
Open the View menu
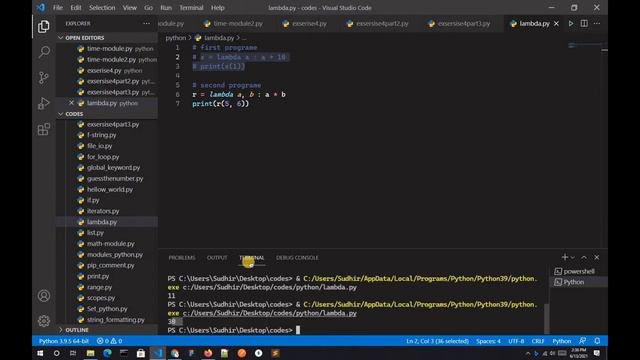(x=129, y=8)
